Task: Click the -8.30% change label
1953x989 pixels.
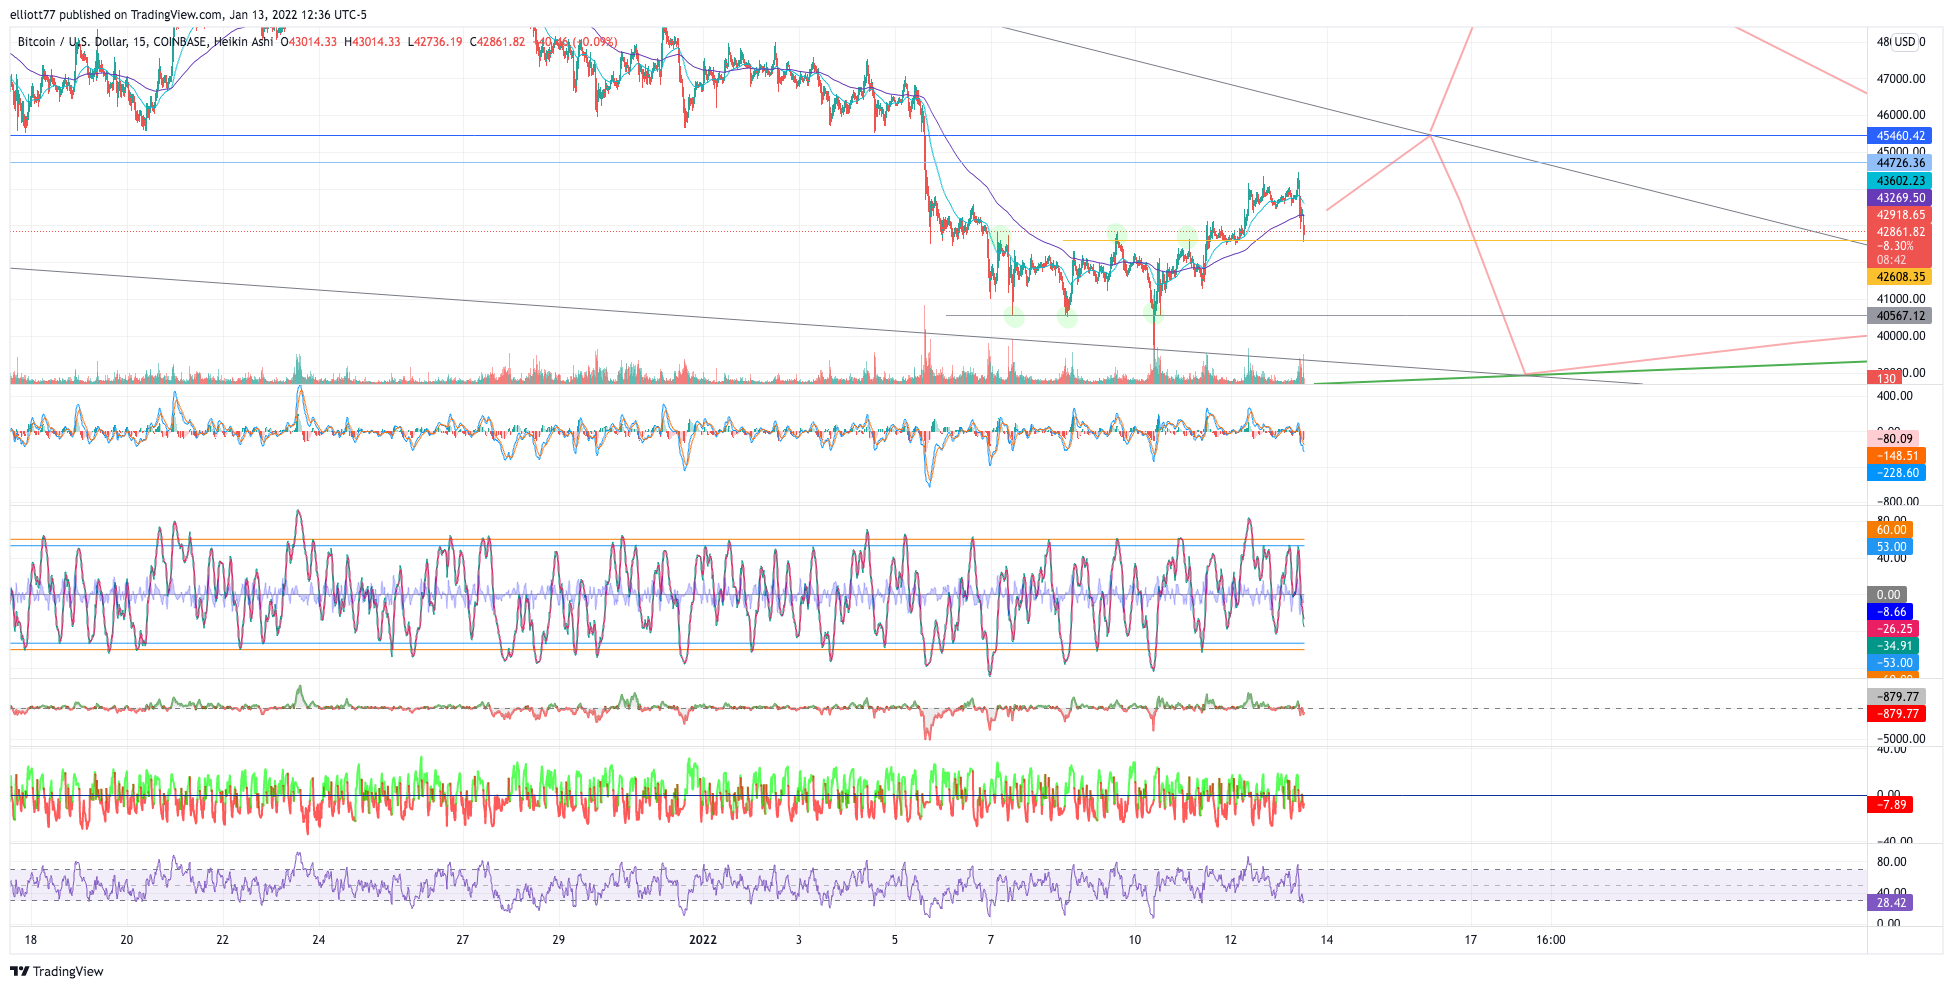Action: click(1895, 246)
